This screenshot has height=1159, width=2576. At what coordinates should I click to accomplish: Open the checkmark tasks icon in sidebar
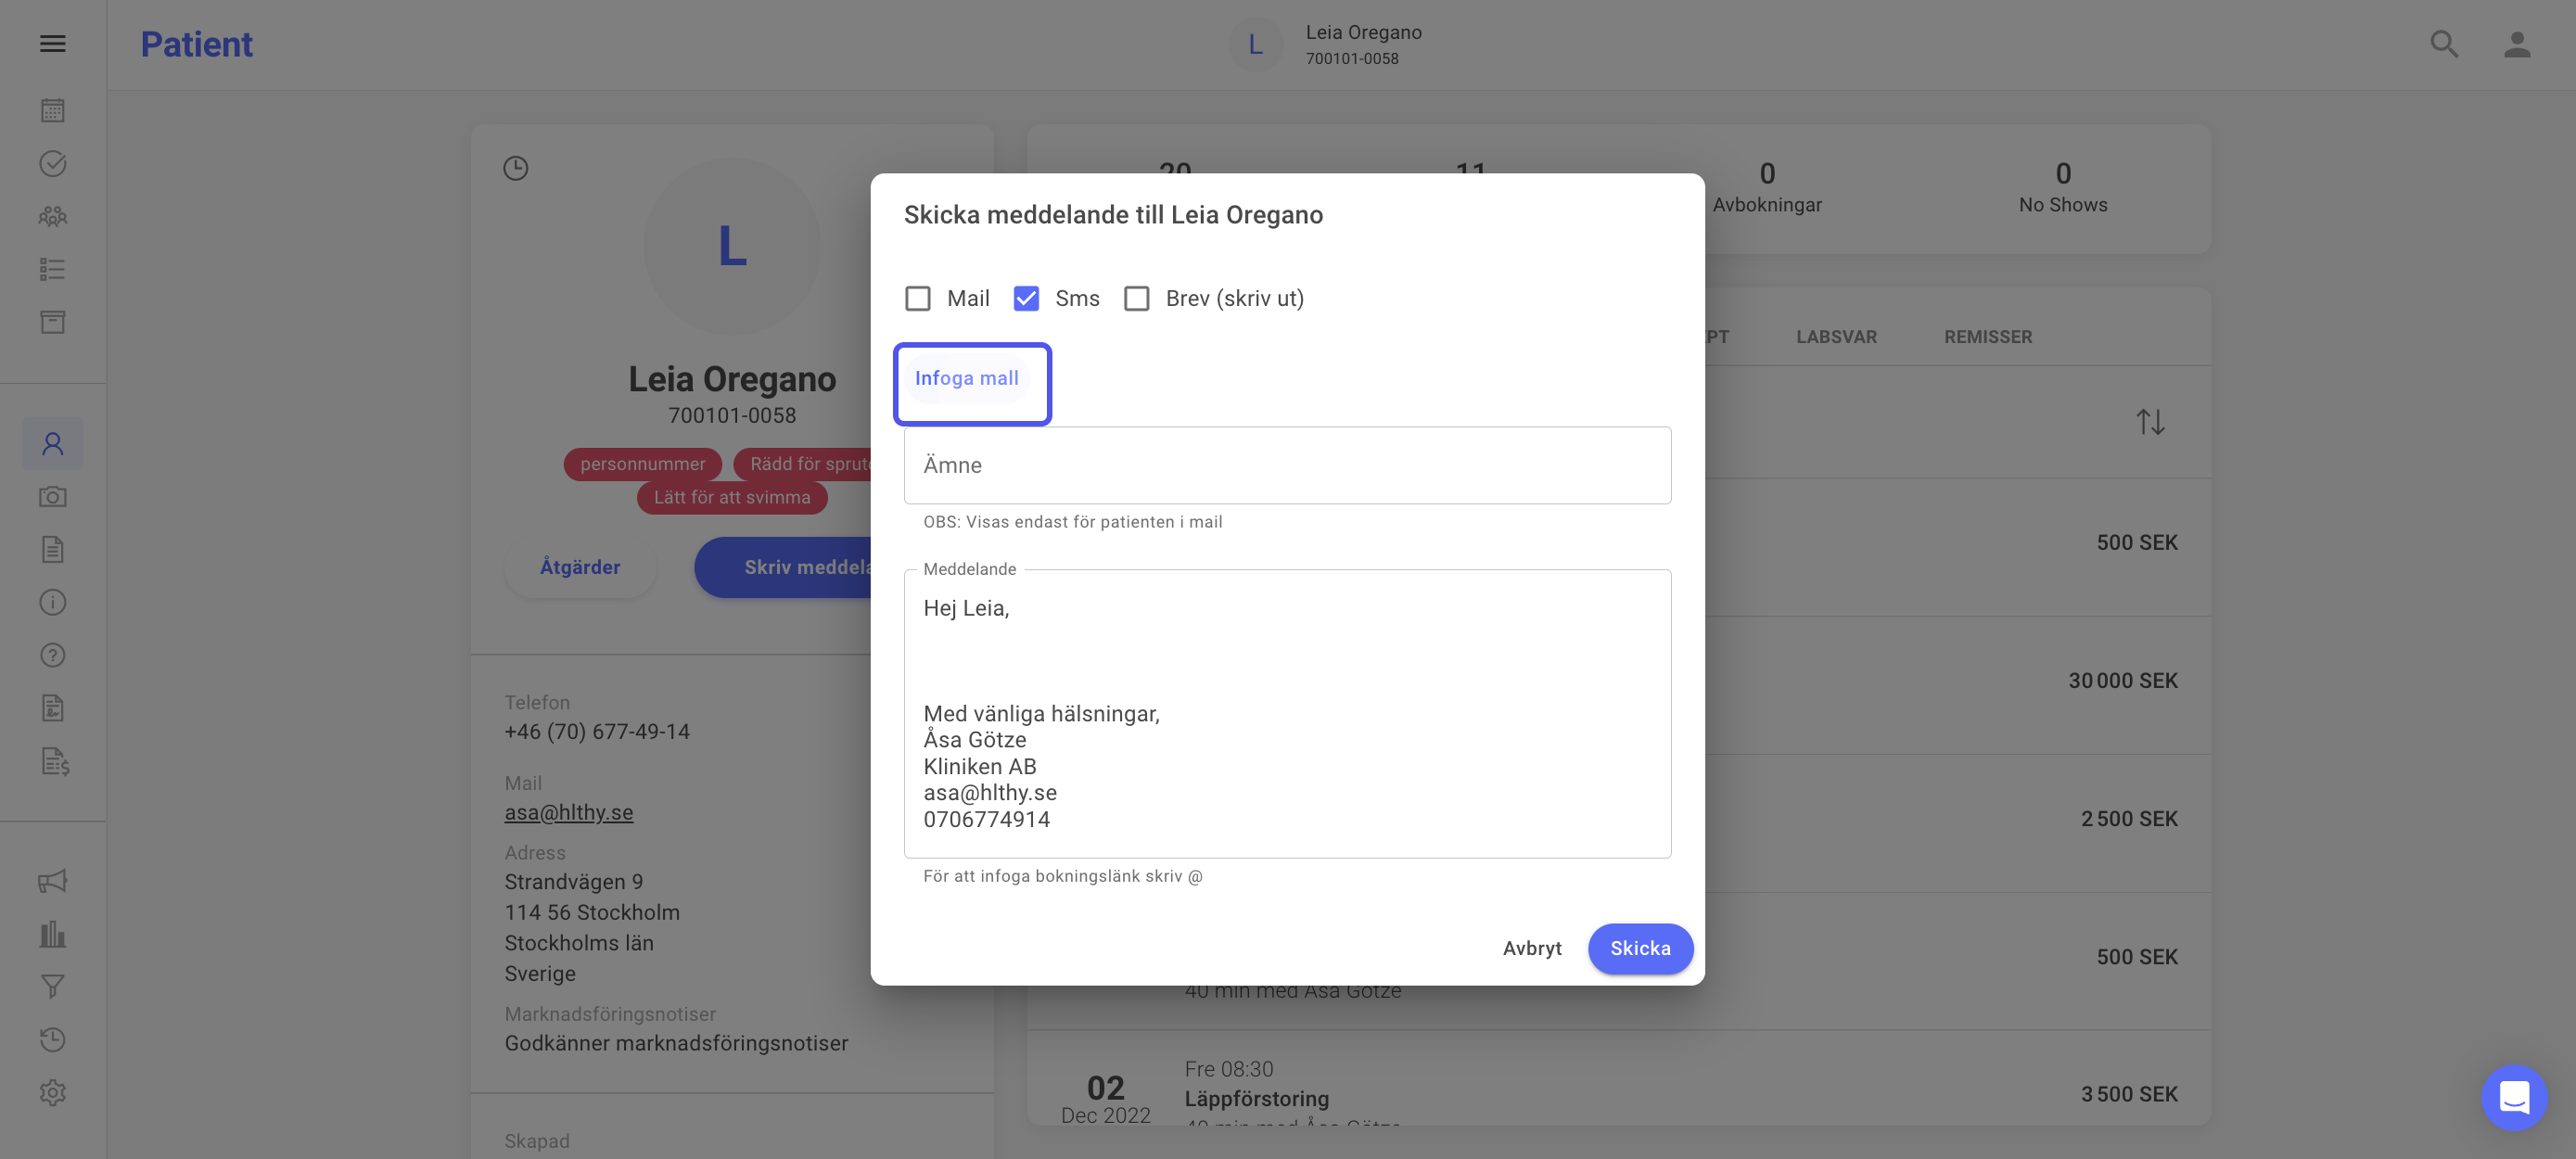[x=53, y=163]
